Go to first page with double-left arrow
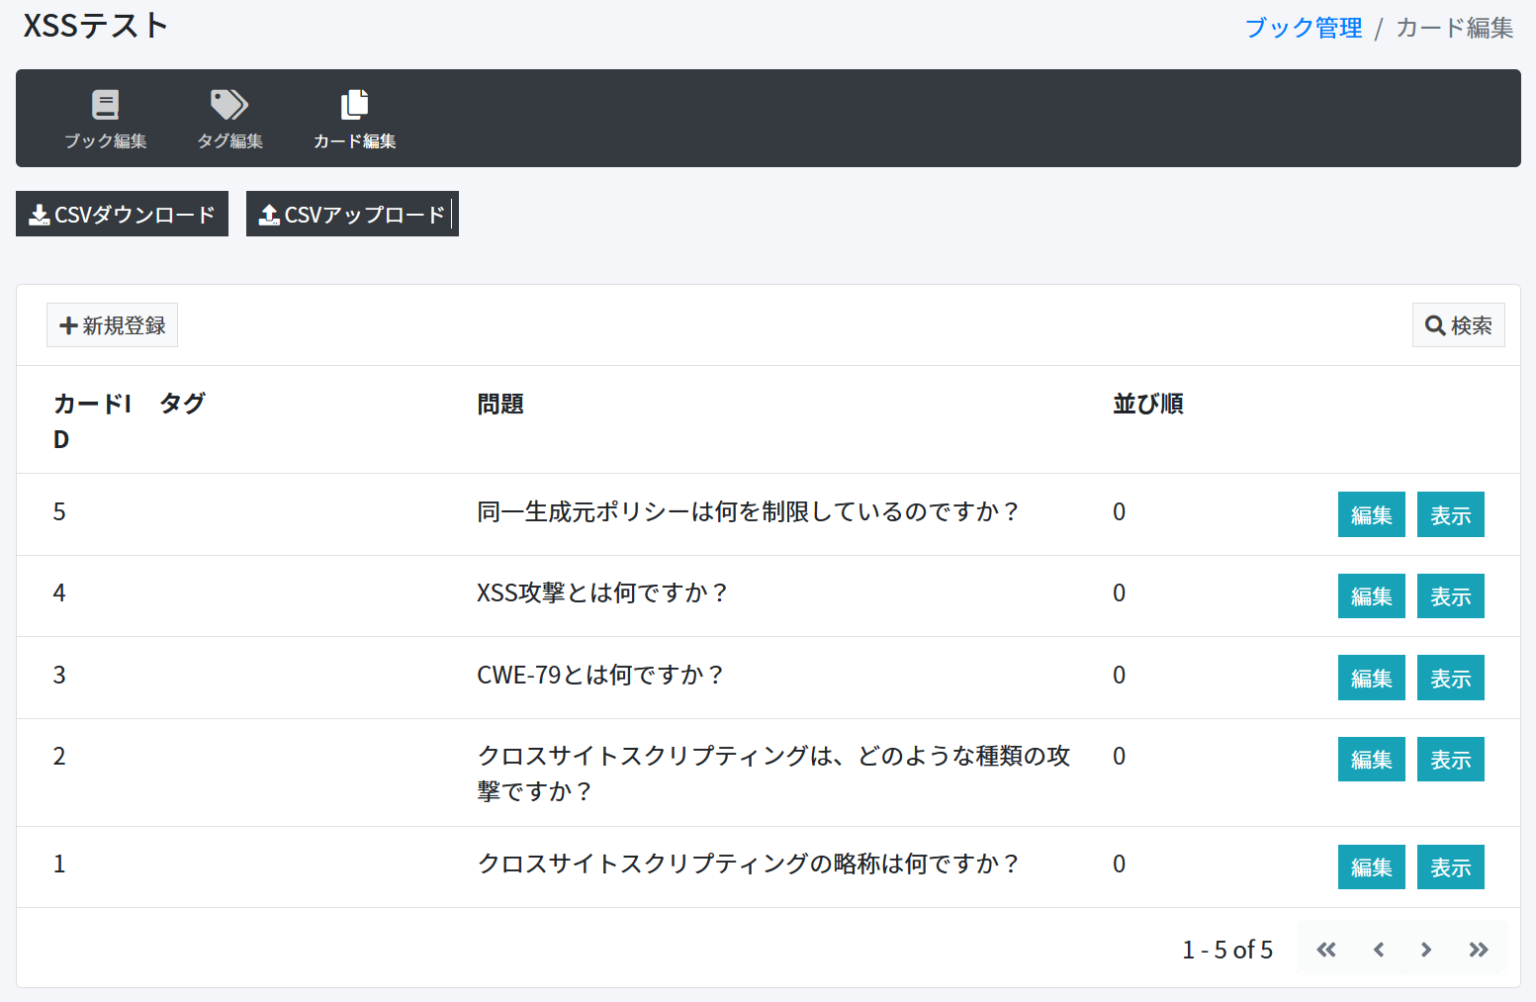This screenshot has width=1536, height=1002. 1326,949
